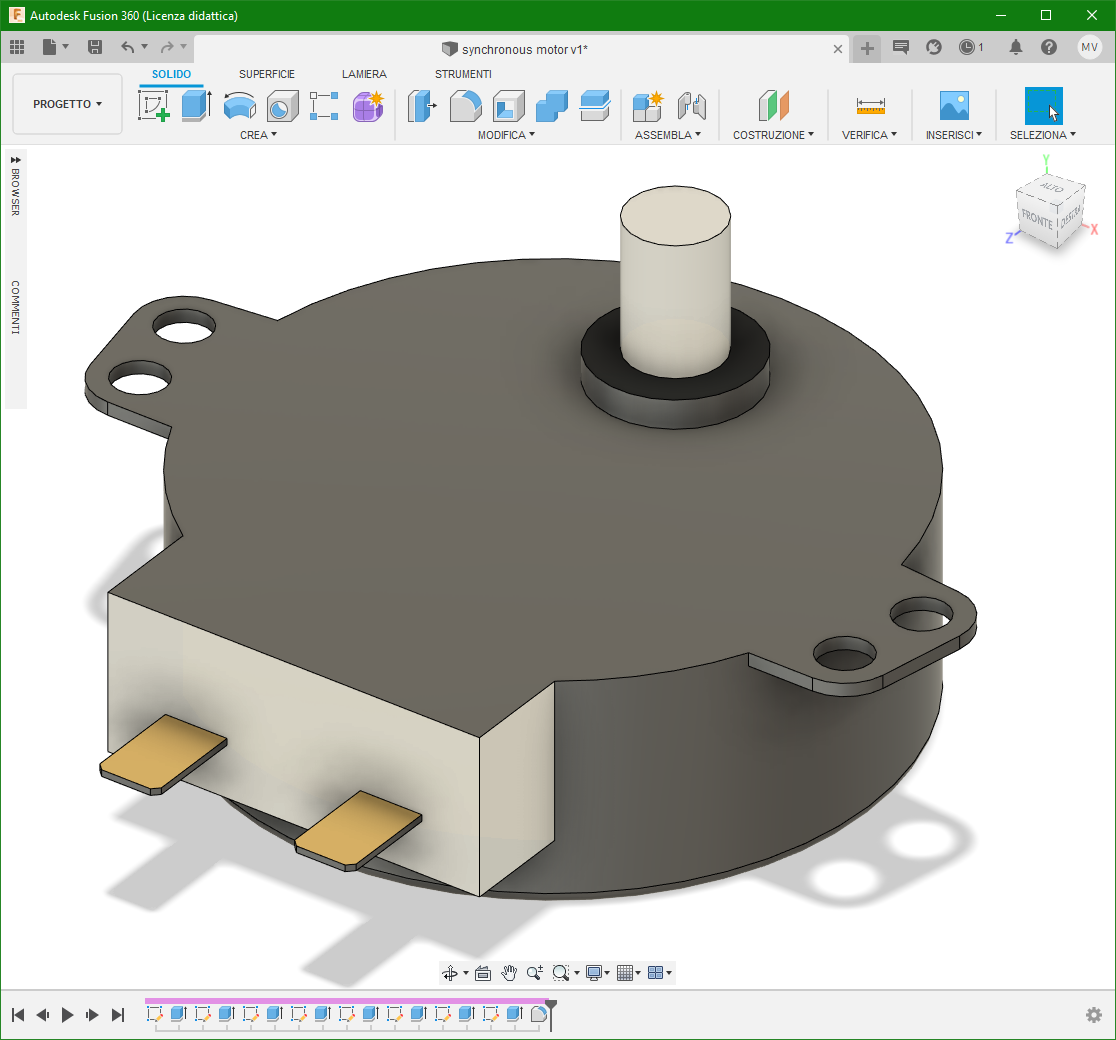1116x1040 pixels.
Task: Open the Fillet tool in Modifica
Action: click(466, 105)
